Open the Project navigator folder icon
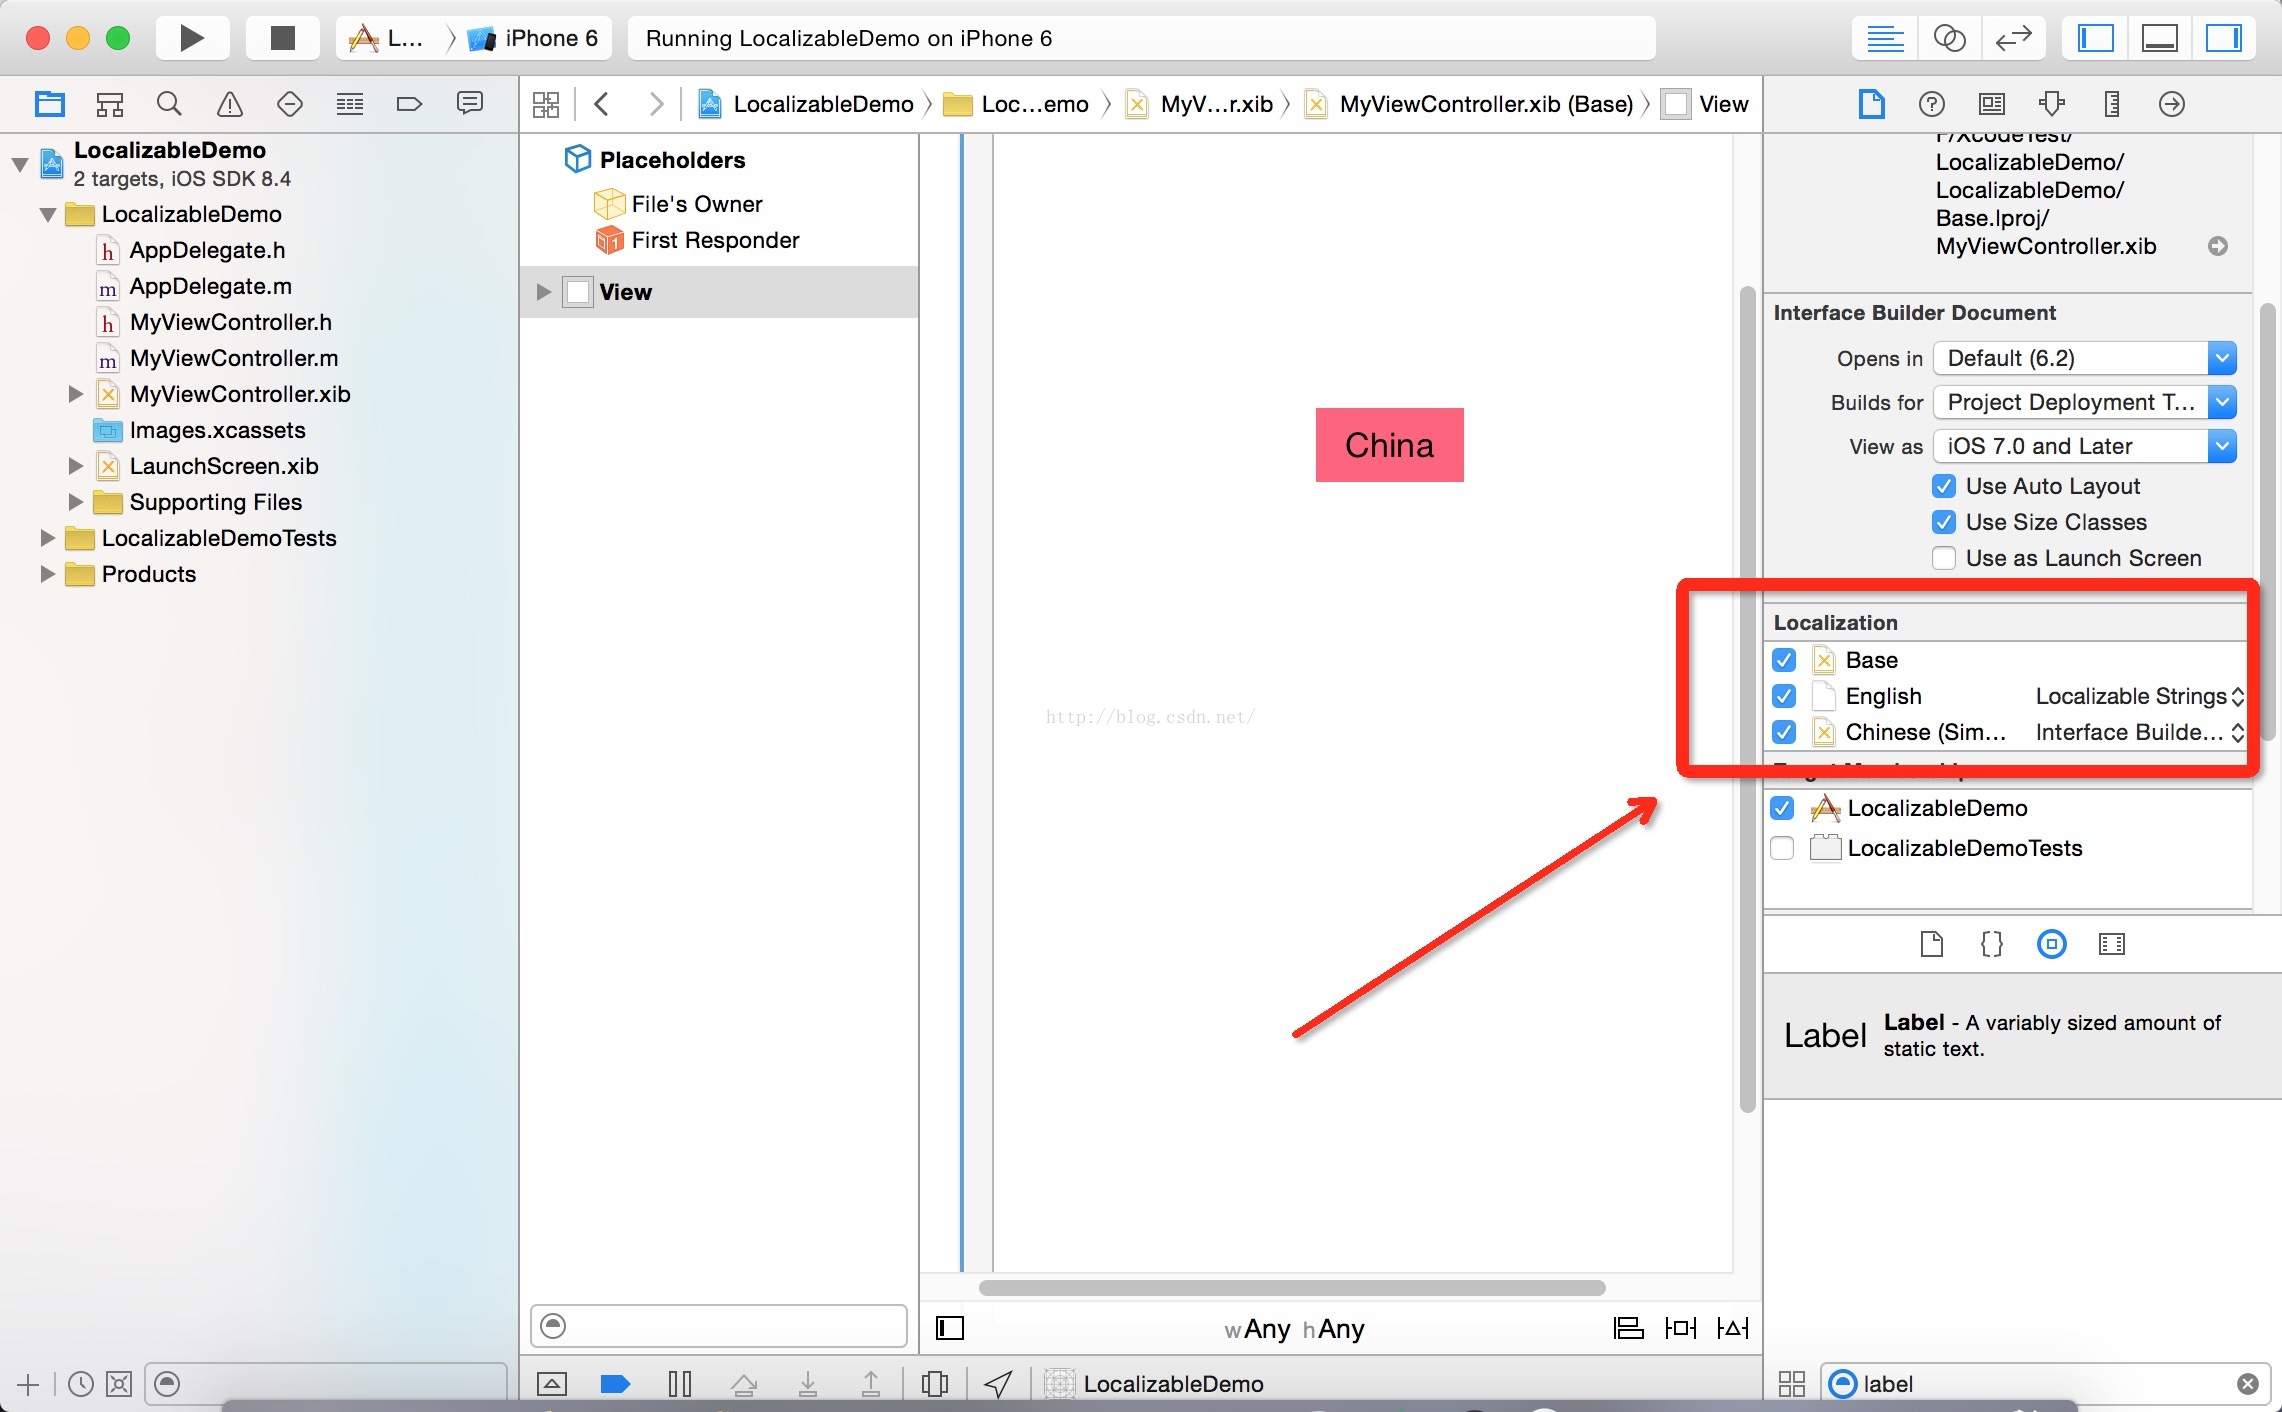This screenshot has height=1412, width=2282. (49, 104)
